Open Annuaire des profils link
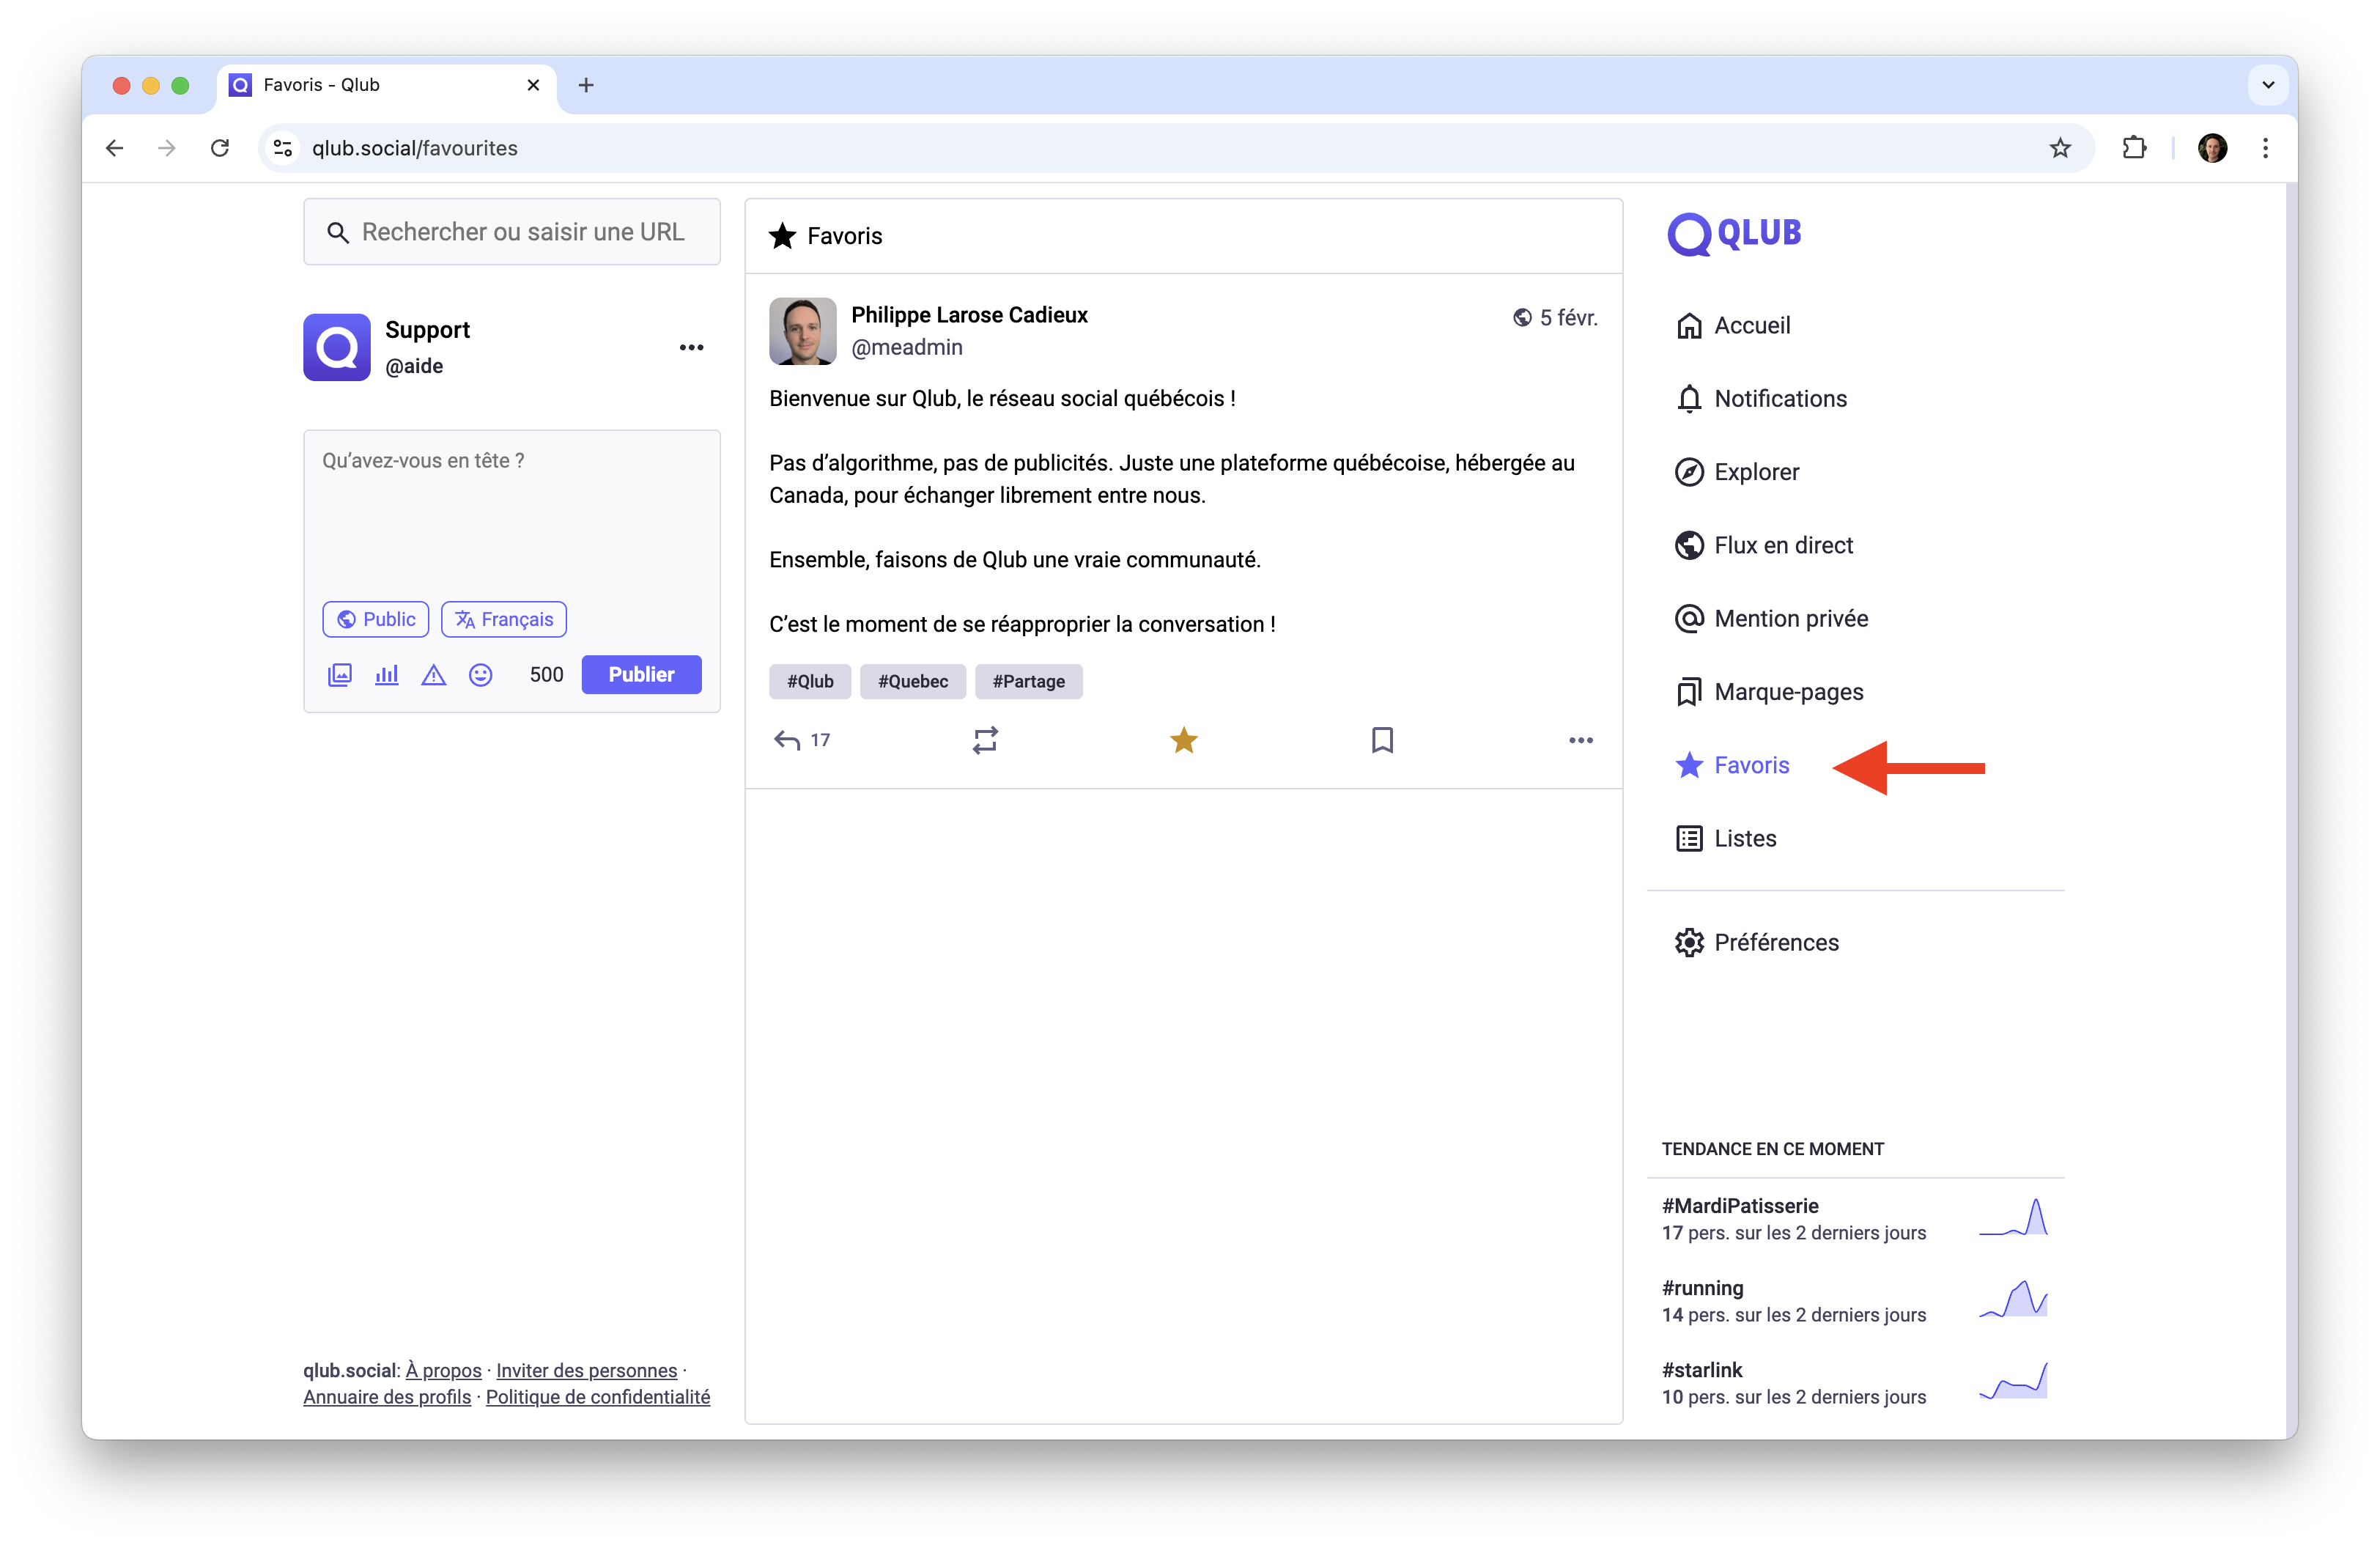This screenshot has height=1548, width=2380. 387,1397
